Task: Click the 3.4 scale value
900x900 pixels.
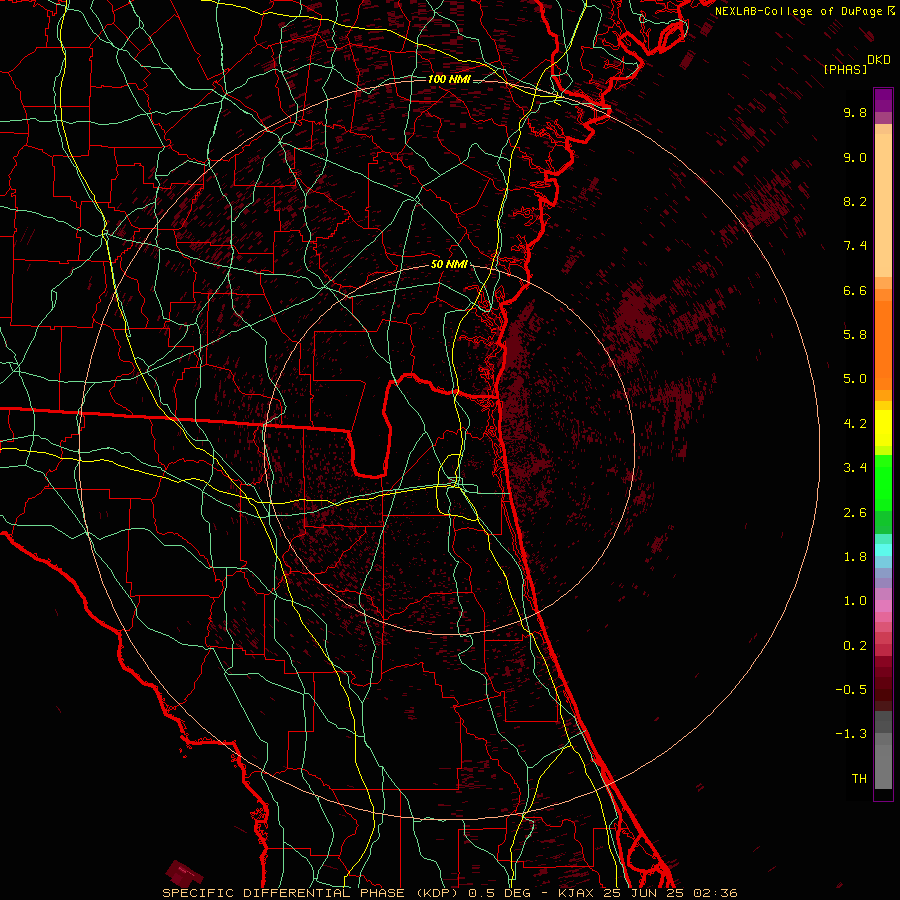Action: tap(855, 468)
